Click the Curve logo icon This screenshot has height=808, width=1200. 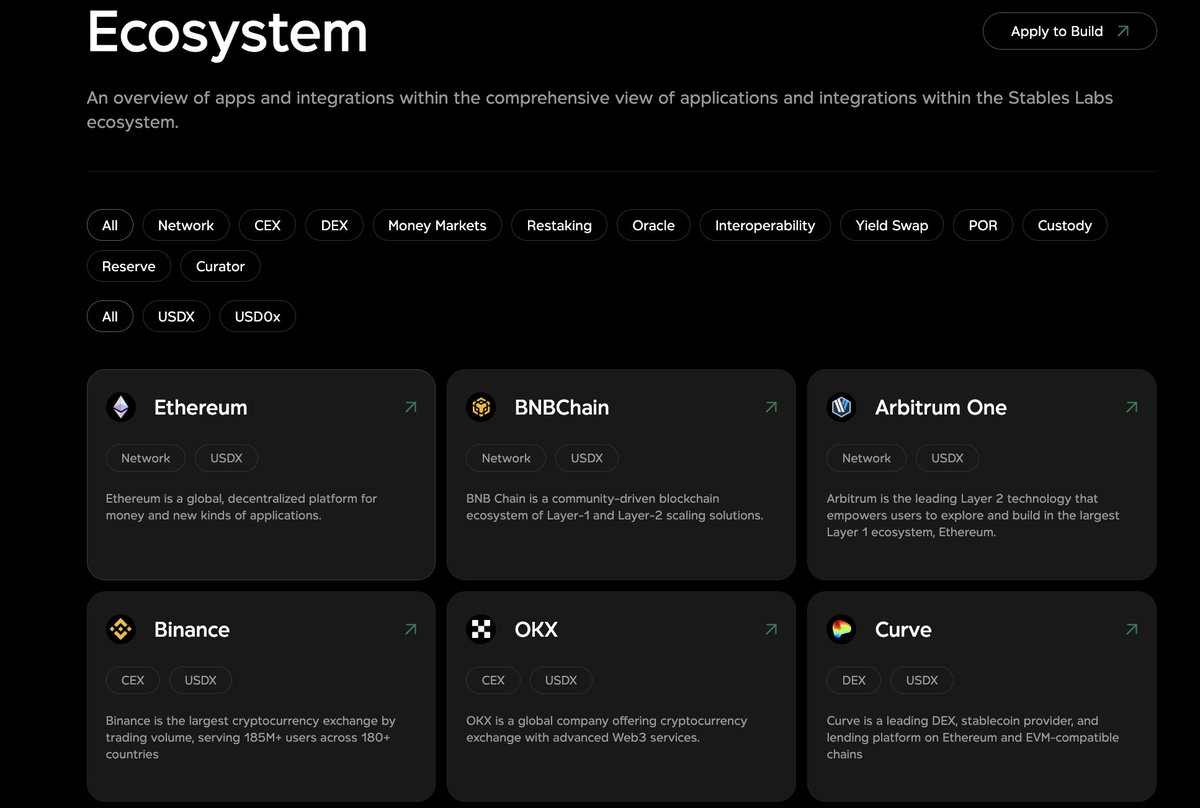pyautogui.click(x=842, y=629)
